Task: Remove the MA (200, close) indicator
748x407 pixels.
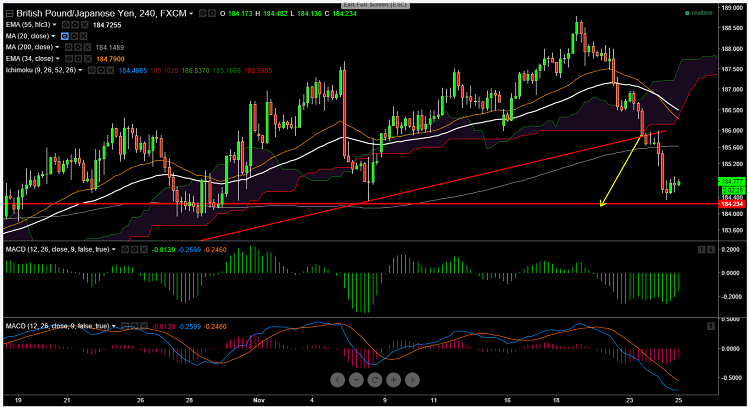Action: 87,47
